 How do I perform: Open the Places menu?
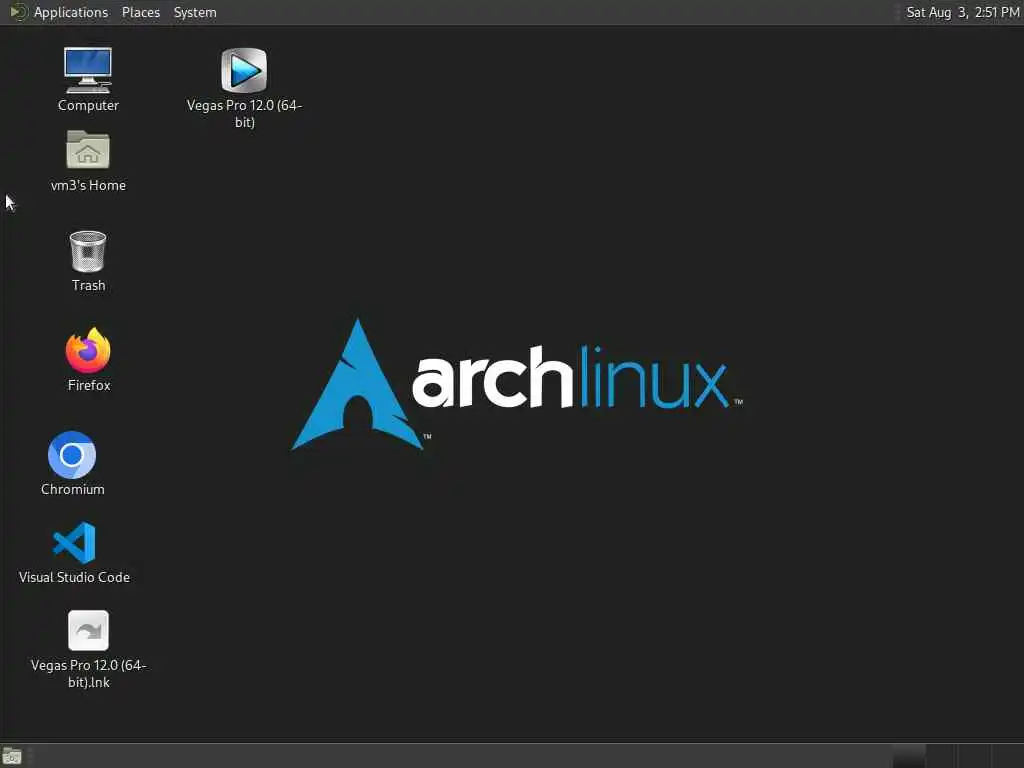coord(140,12)
